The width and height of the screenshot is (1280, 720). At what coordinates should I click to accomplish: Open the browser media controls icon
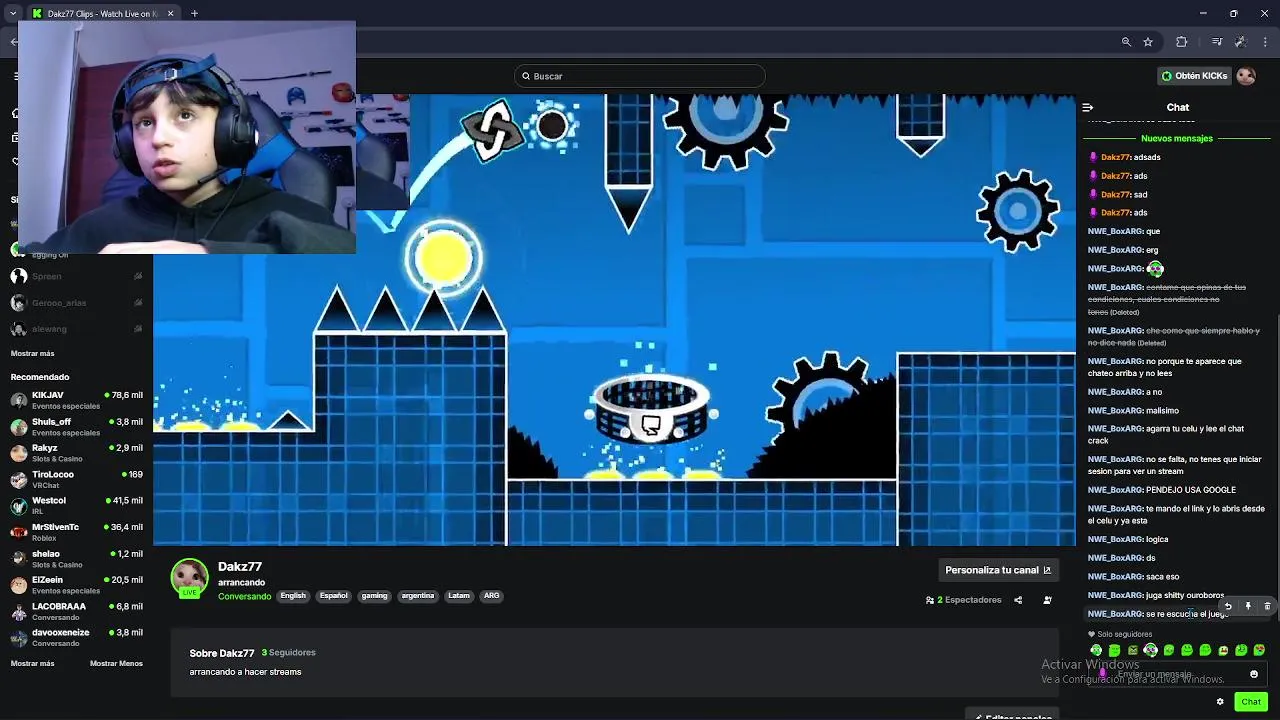pos(1217,42)
